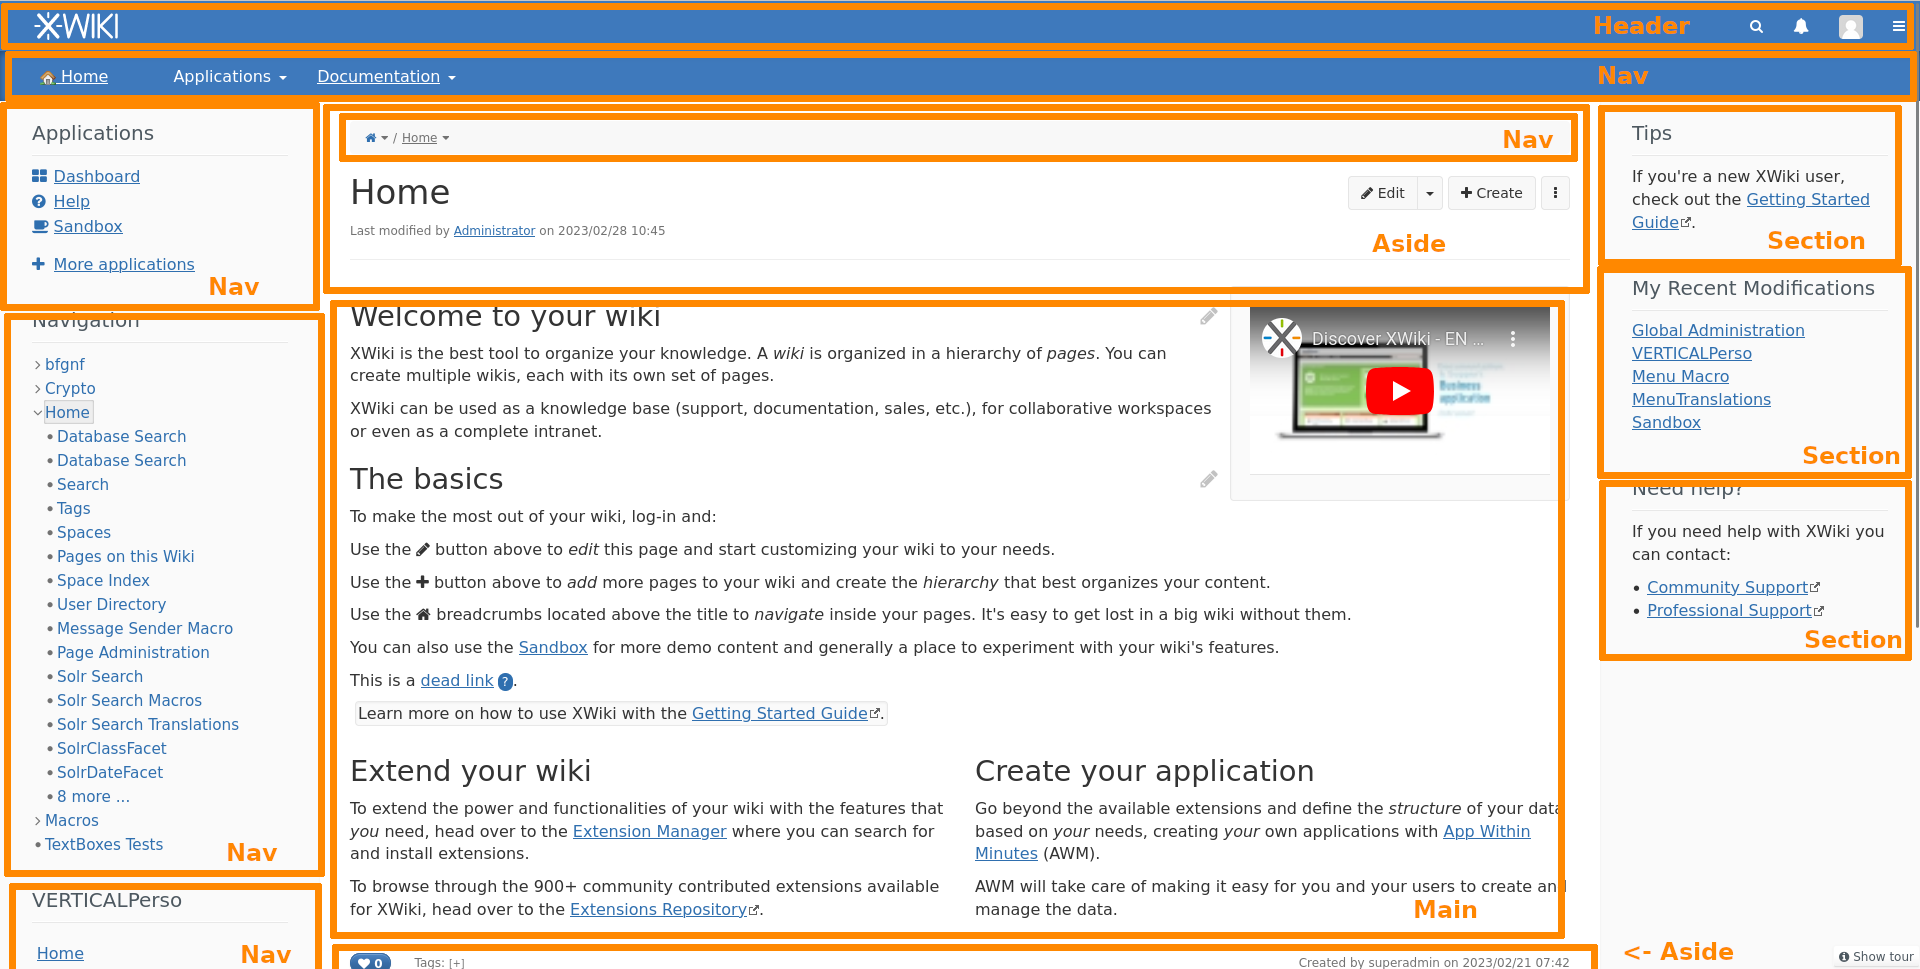Open the search magnifier icon in the header
This screenshot has height=969, width=1920.
click(x=1756, y=27)
